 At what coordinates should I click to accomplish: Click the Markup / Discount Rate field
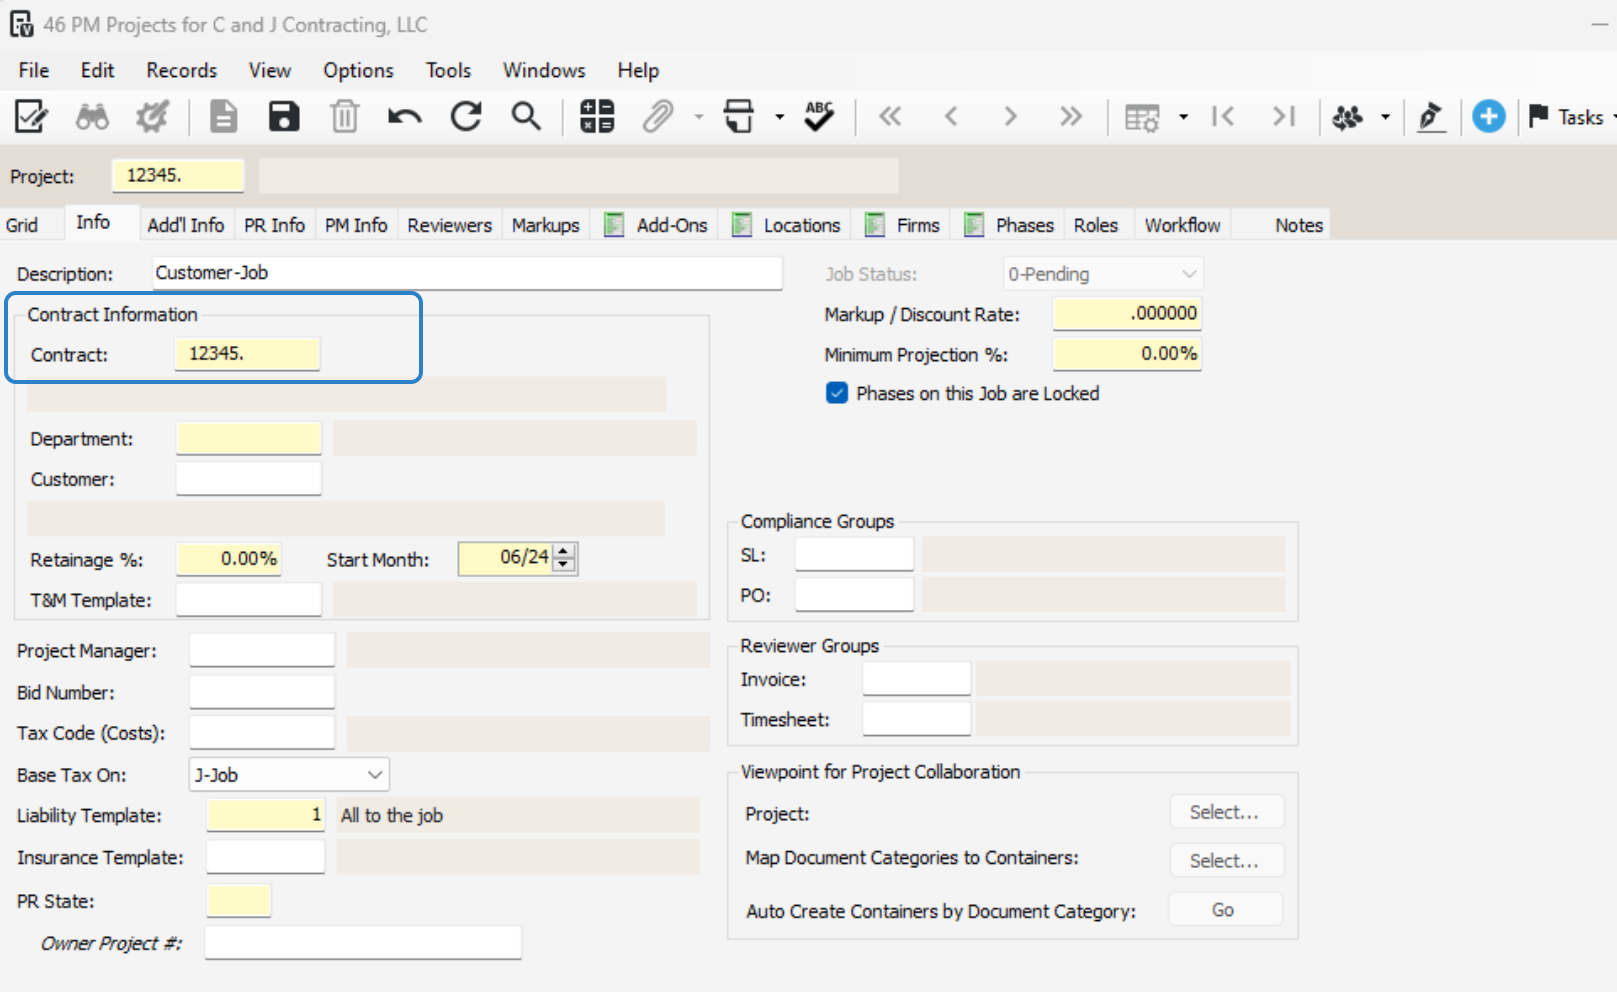[x=1127, y=313]
